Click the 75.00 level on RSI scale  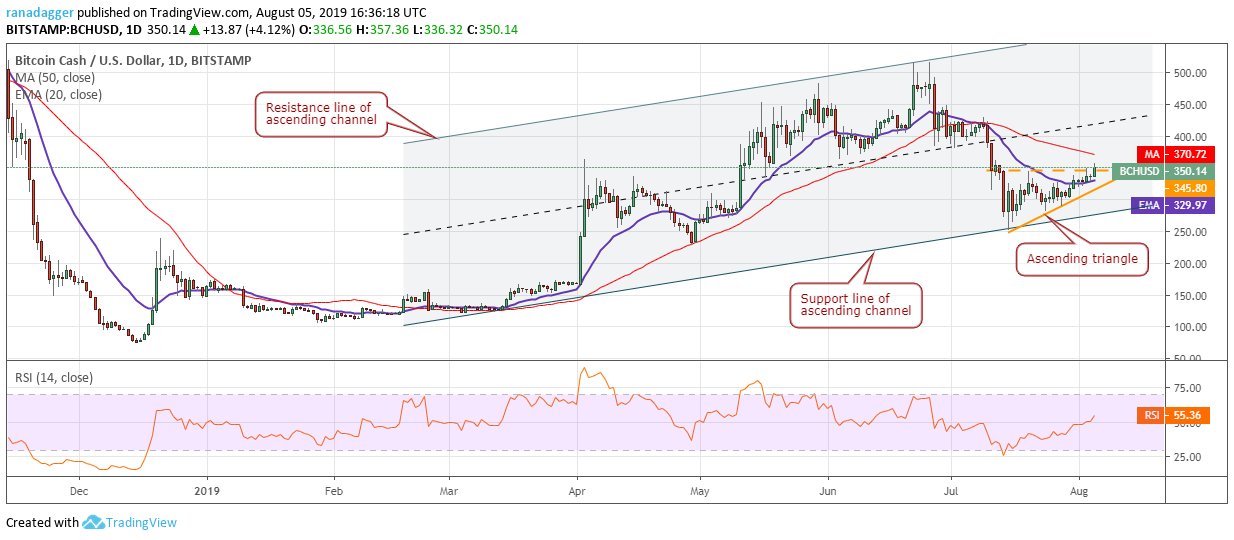[1188, 389]
